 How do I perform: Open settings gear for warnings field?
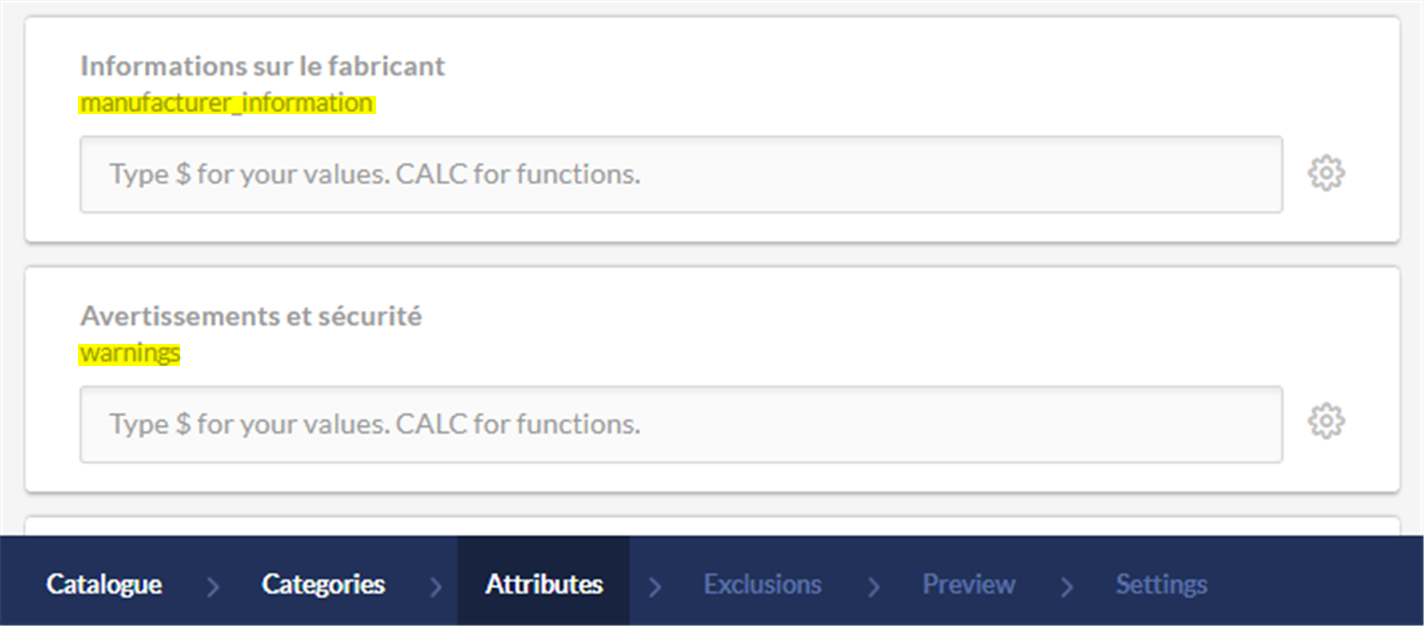(x=1326, y=421)
